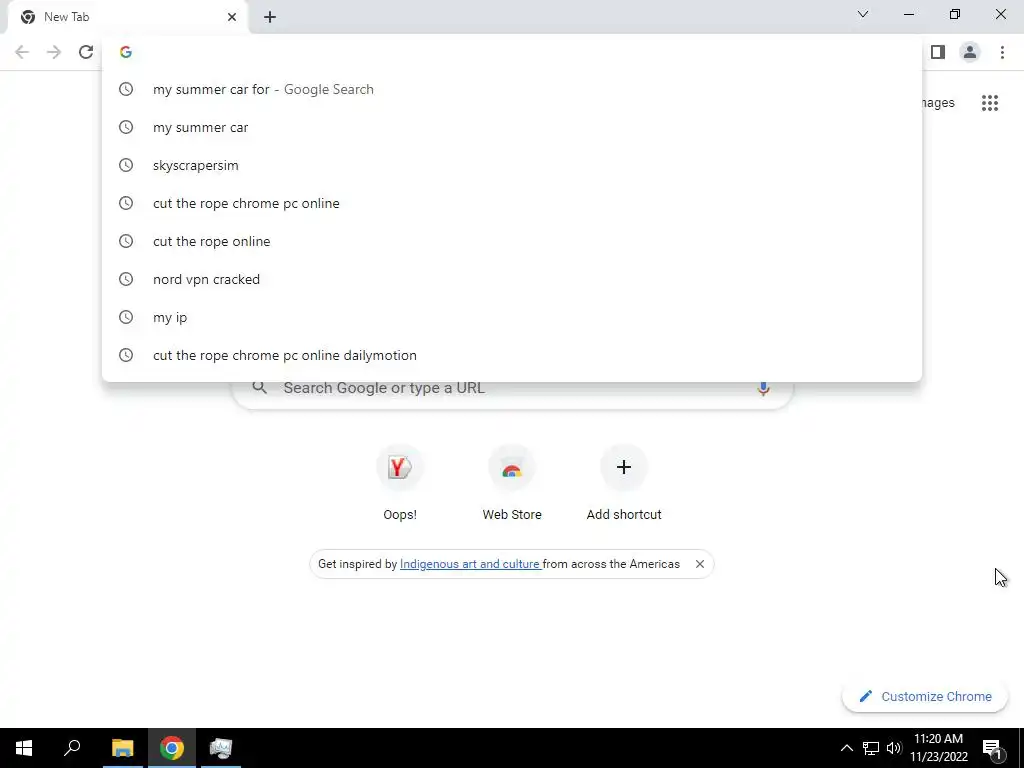Open 'Indigenous art and culture' link
The height and width of the screenshot is (768, 1024).
point(470,564)
